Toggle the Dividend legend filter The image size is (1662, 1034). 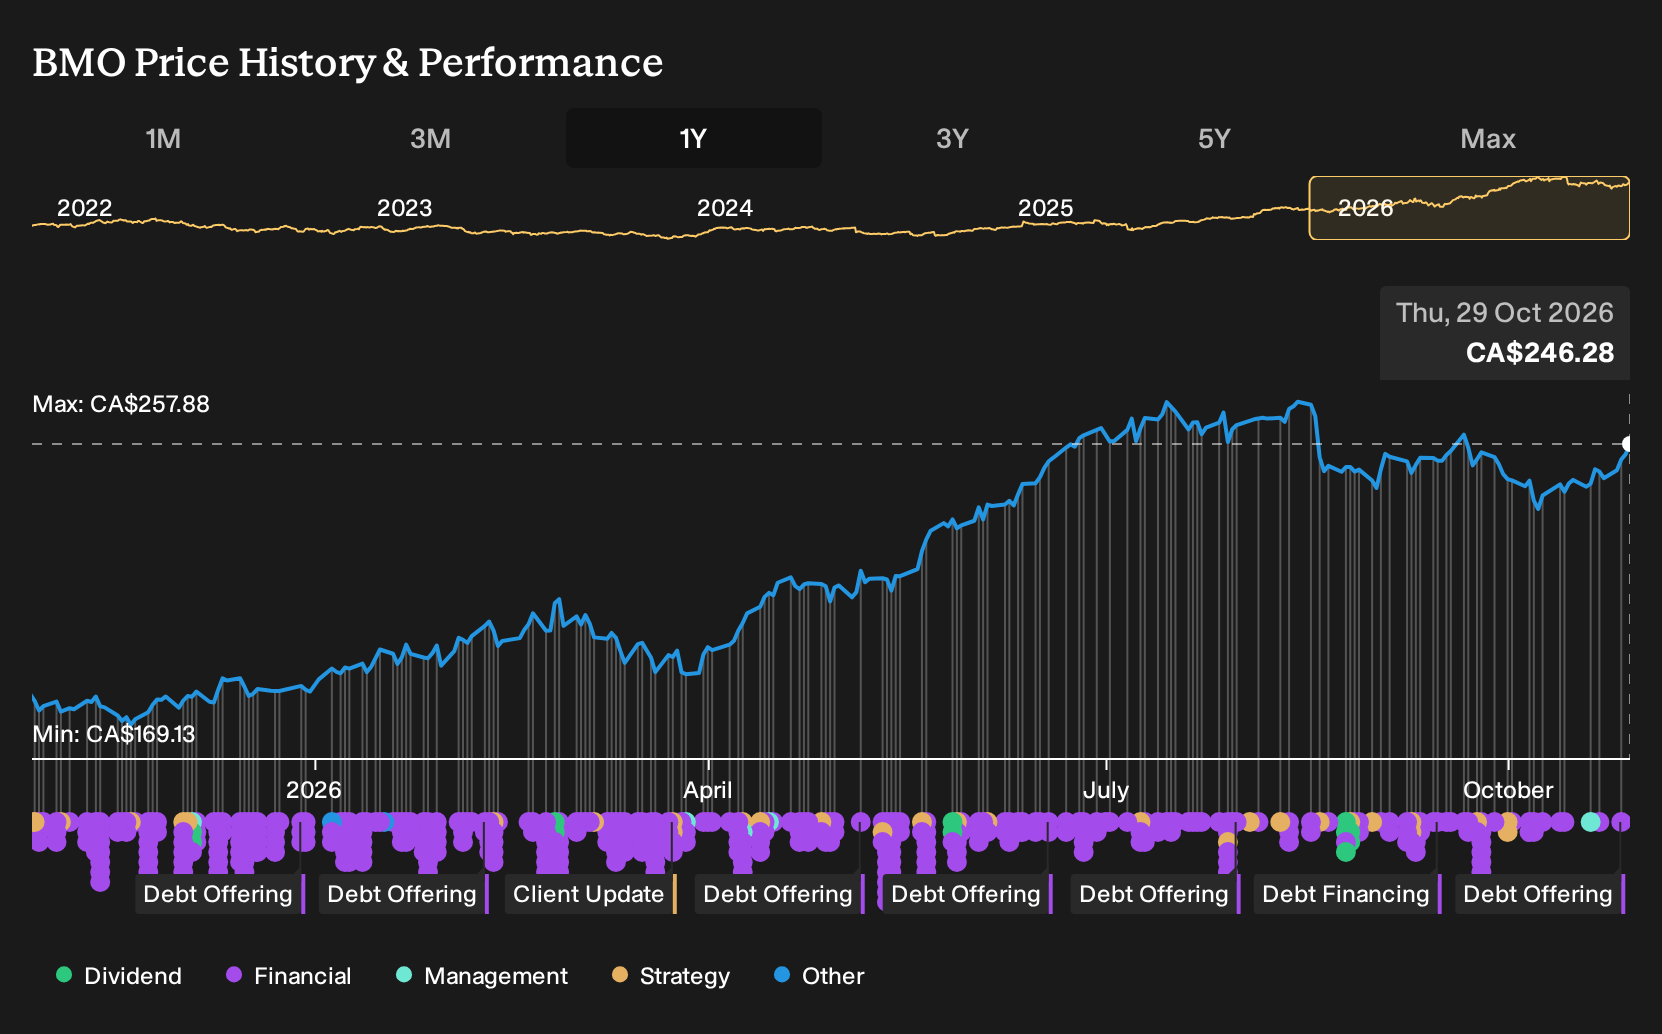click(119, 976)
